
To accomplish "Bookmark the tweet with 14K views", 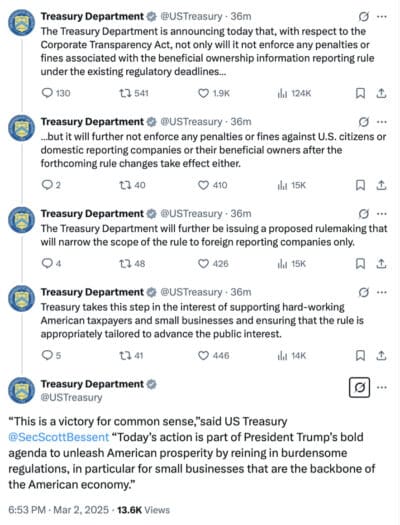I will (x=360, y=355).
